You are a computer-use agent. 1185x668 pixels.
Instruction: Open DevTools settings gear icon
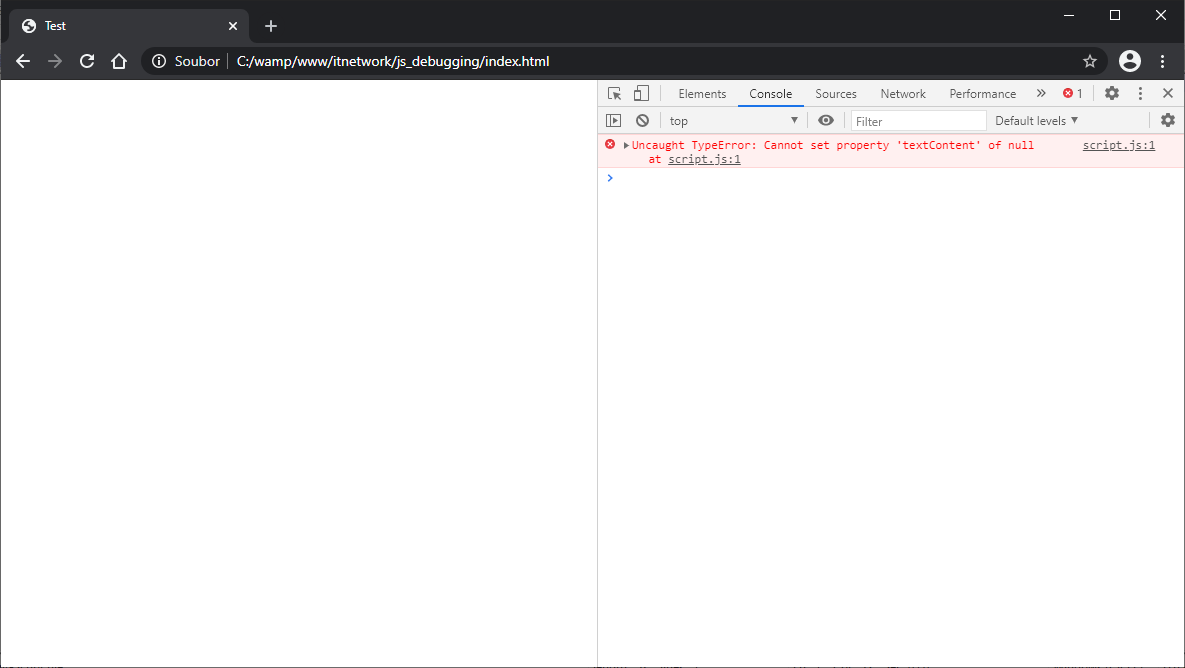coord(1112,93)
